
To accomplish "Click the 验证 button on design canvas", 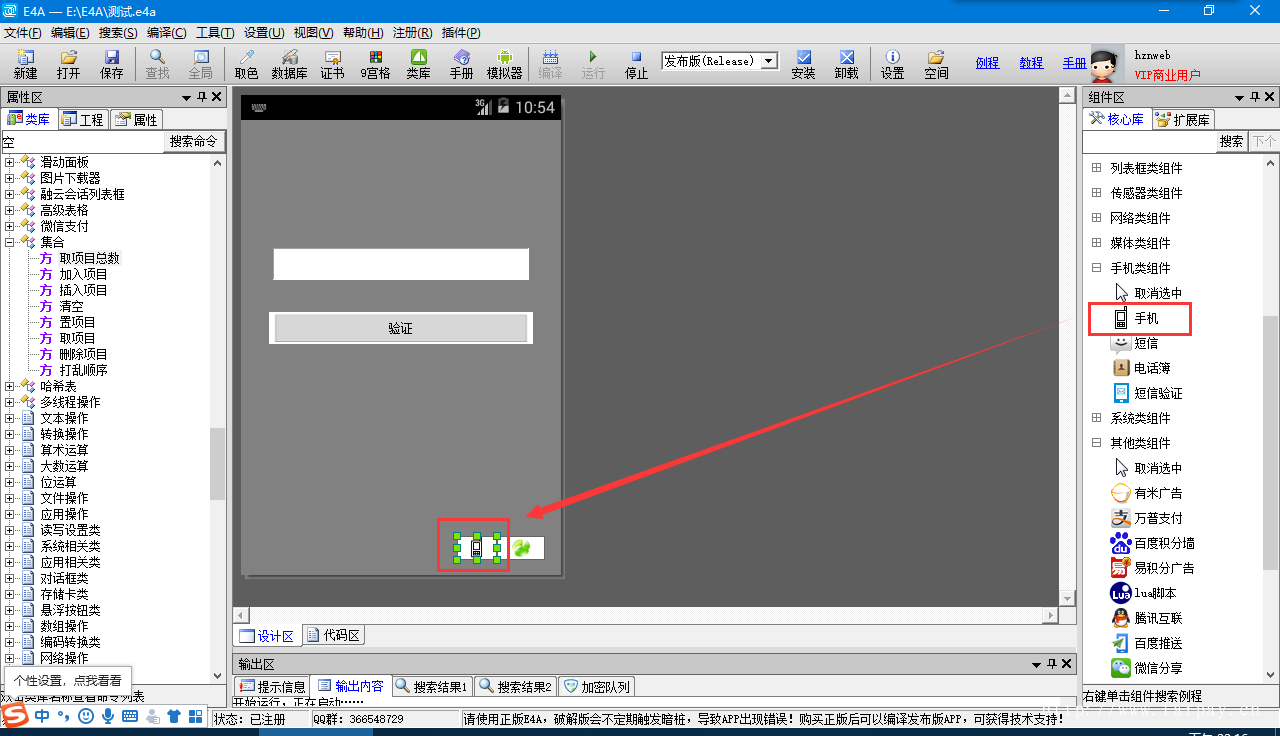I will pyautogui.click(x=400, y=328).
